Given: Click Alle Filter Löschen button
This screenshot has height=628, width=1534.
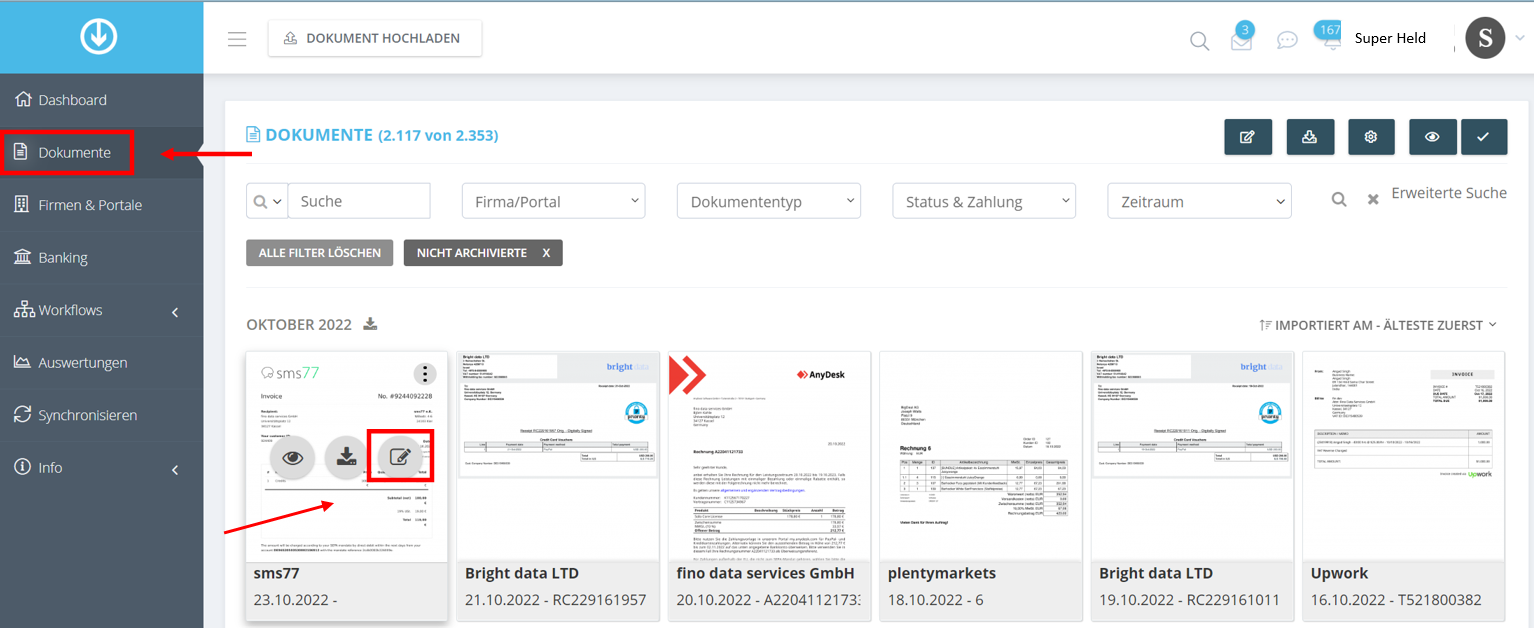Looking at the screenshot, I should (320, 253).
